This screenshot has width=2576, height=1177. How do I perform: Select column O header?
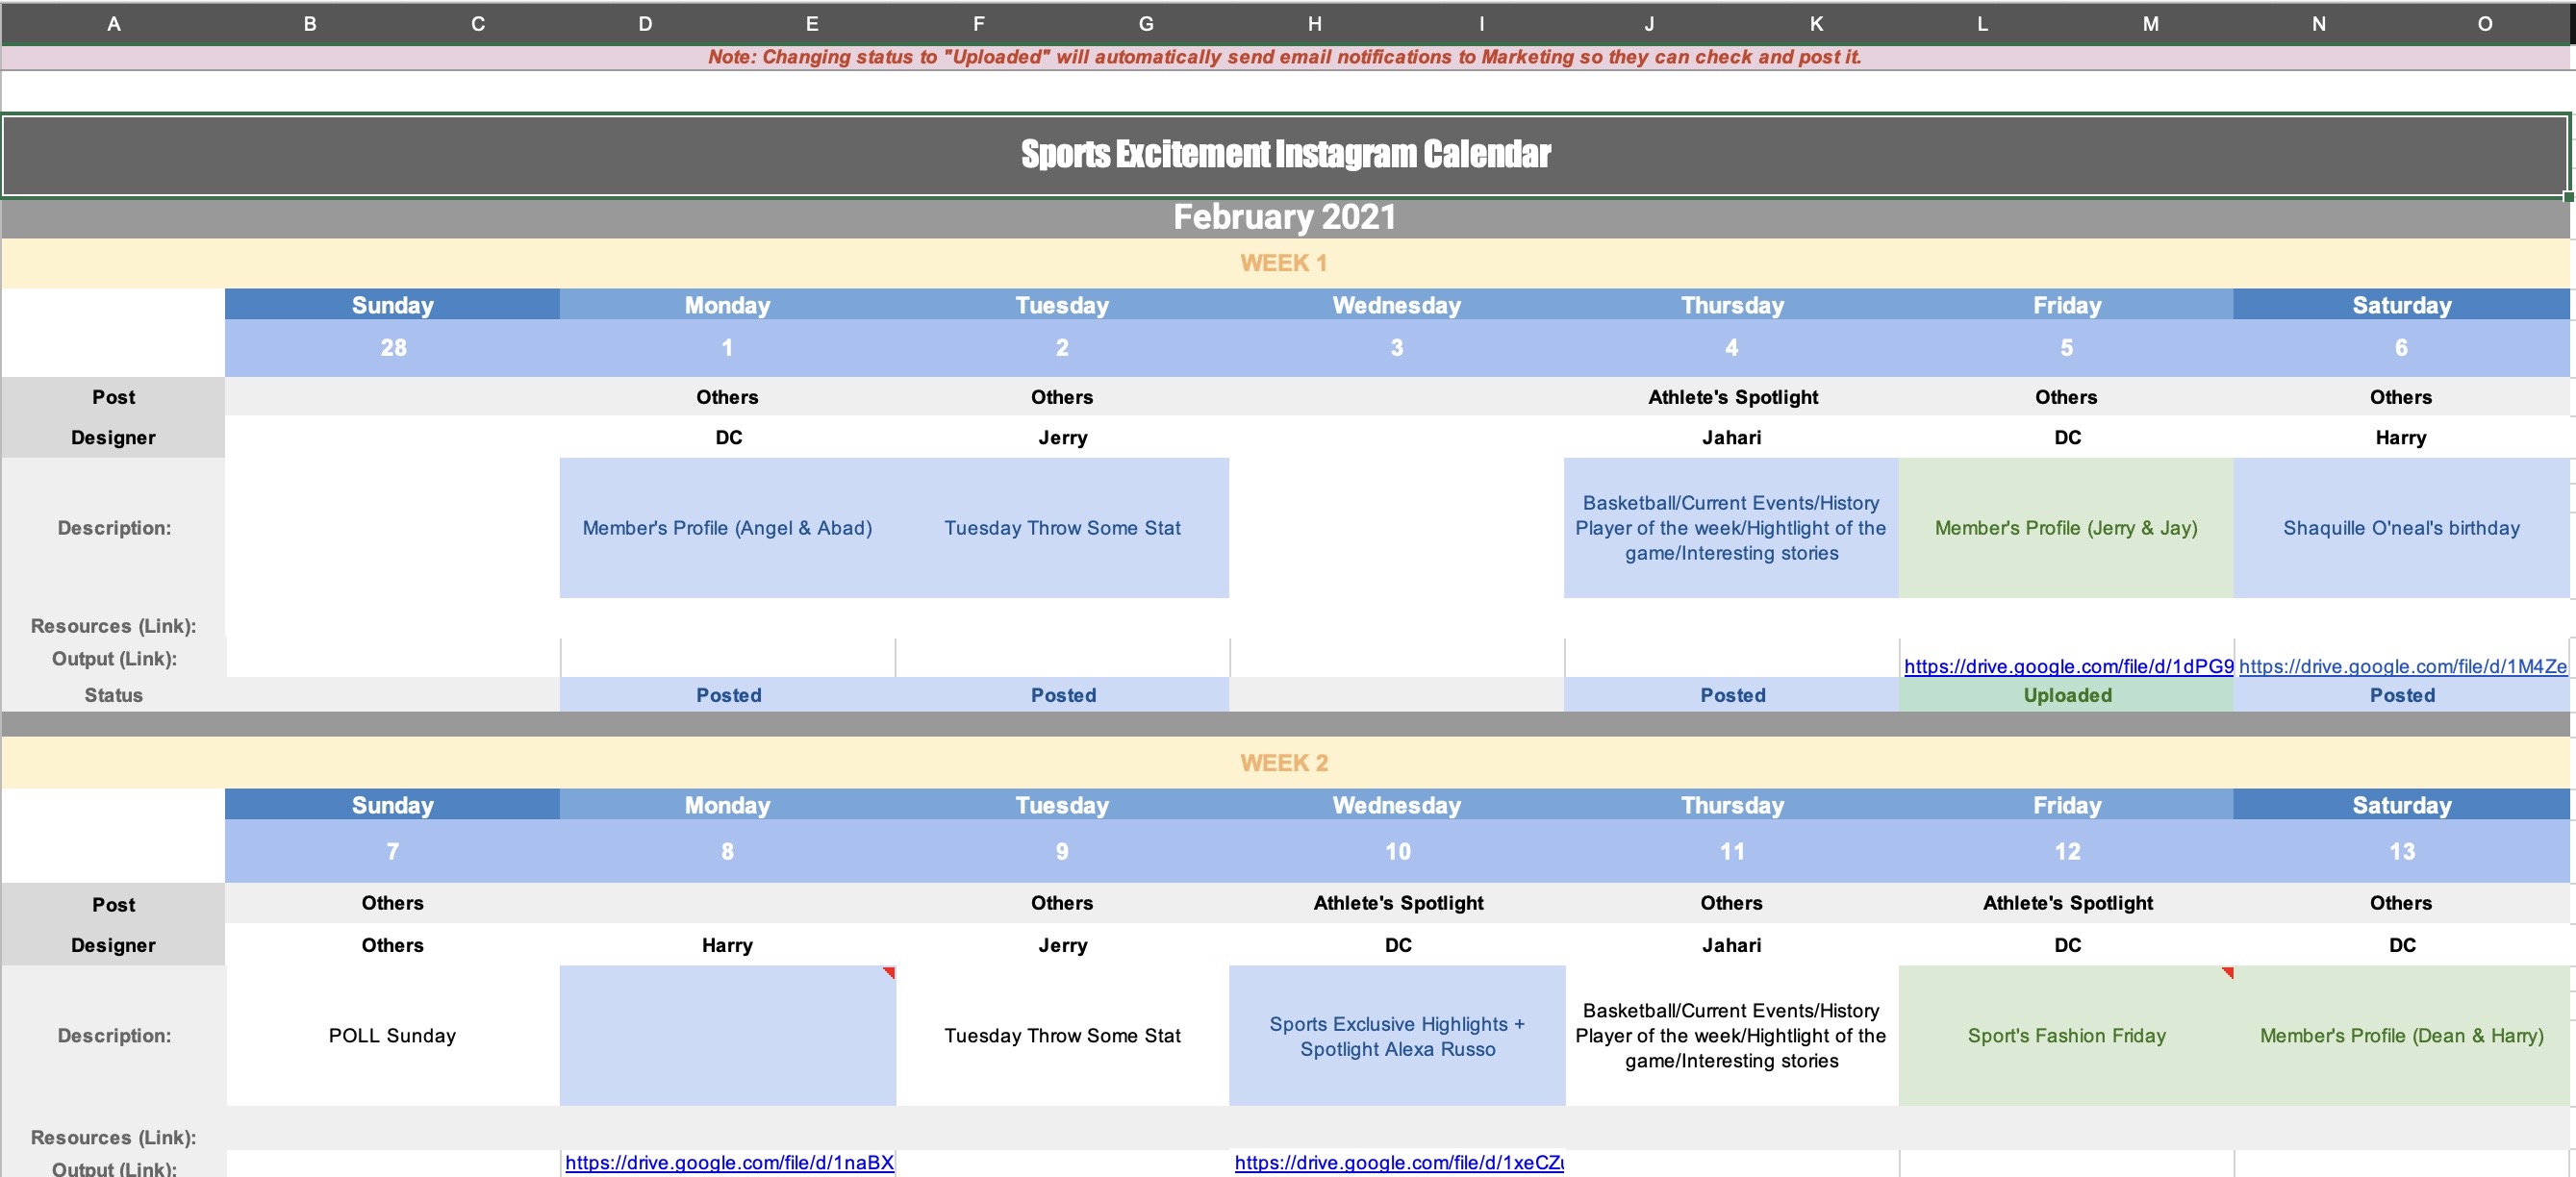(2484, 24)
